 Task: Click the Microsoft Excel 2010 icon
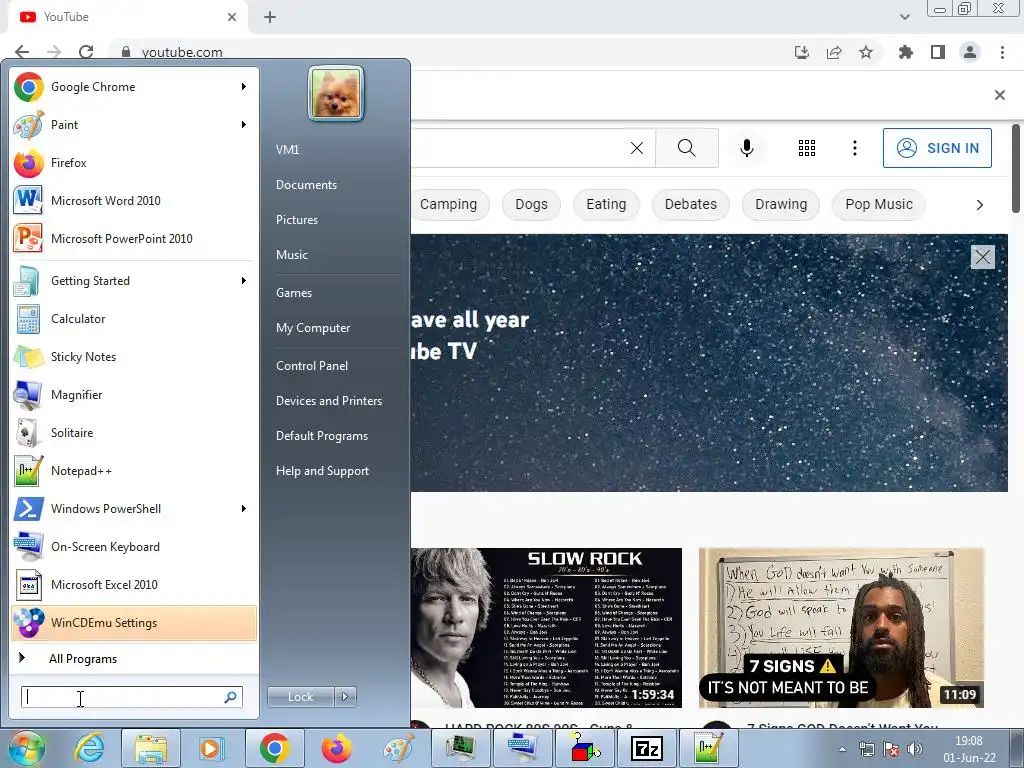coord(28,584)
